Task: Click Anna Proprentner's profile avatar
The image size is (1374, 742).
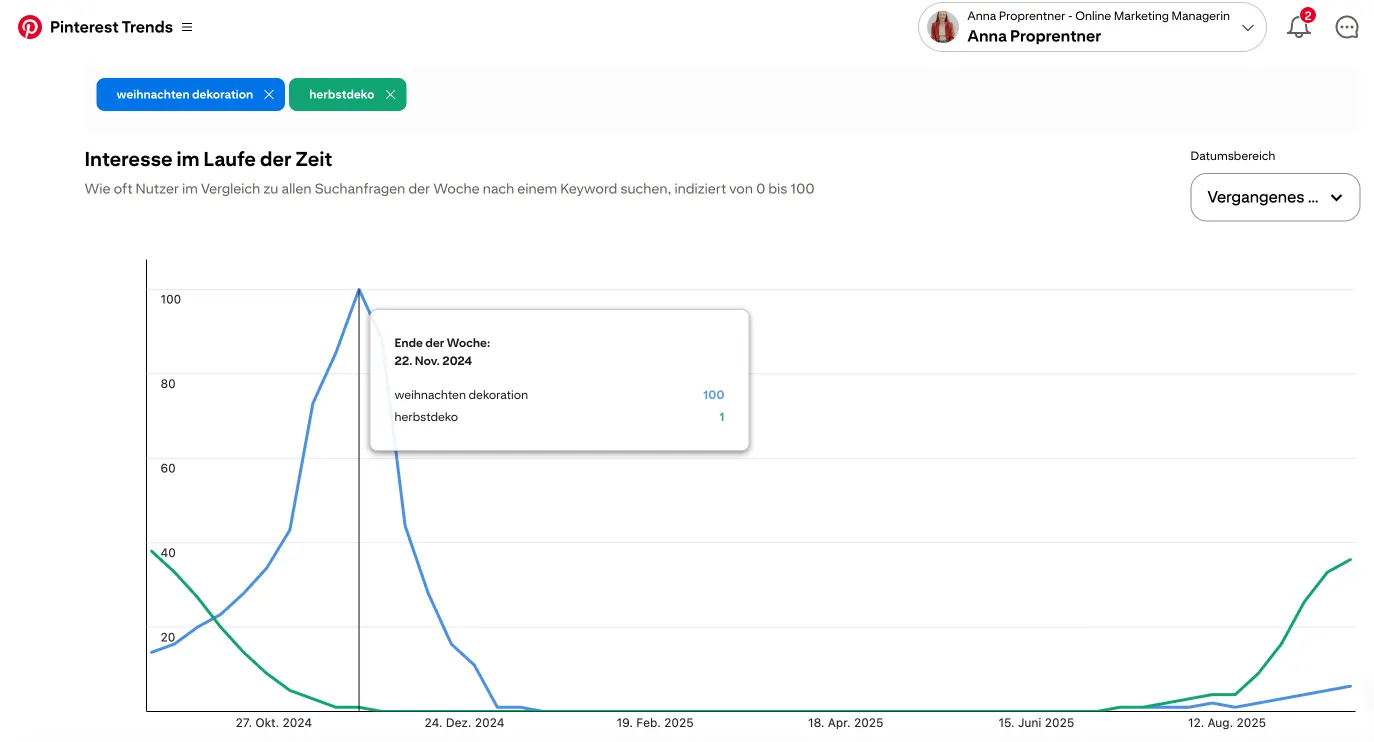Action: tap(943, 27)
